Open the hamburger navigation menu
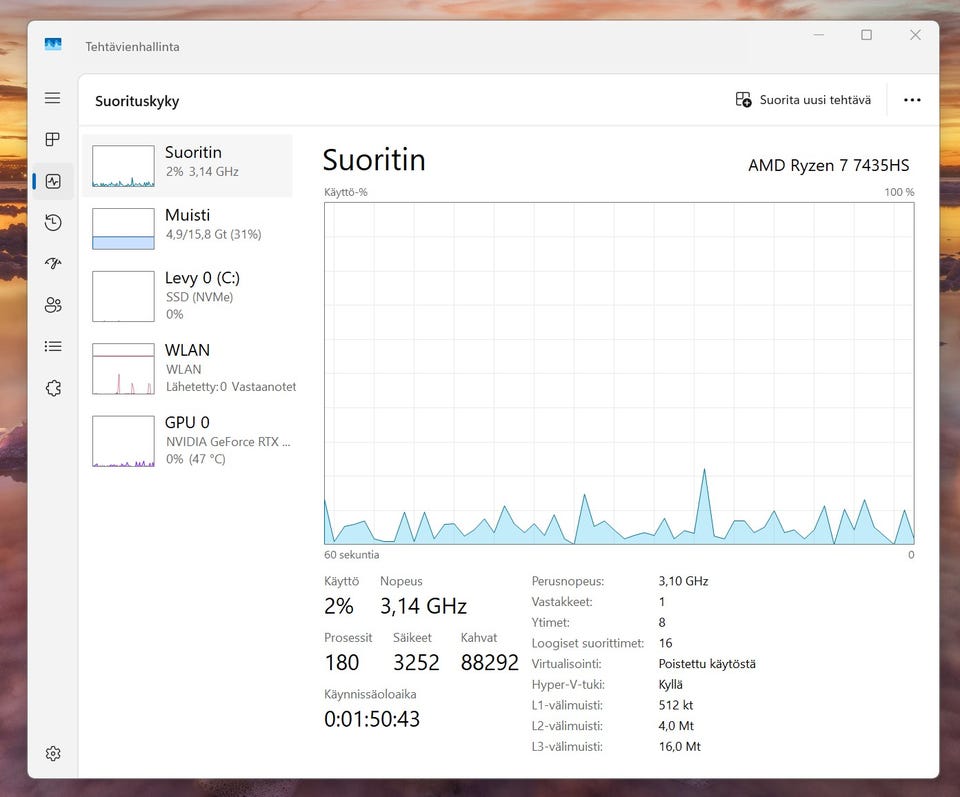The width and height of the screenshot is (960, 797). (53, 98)
